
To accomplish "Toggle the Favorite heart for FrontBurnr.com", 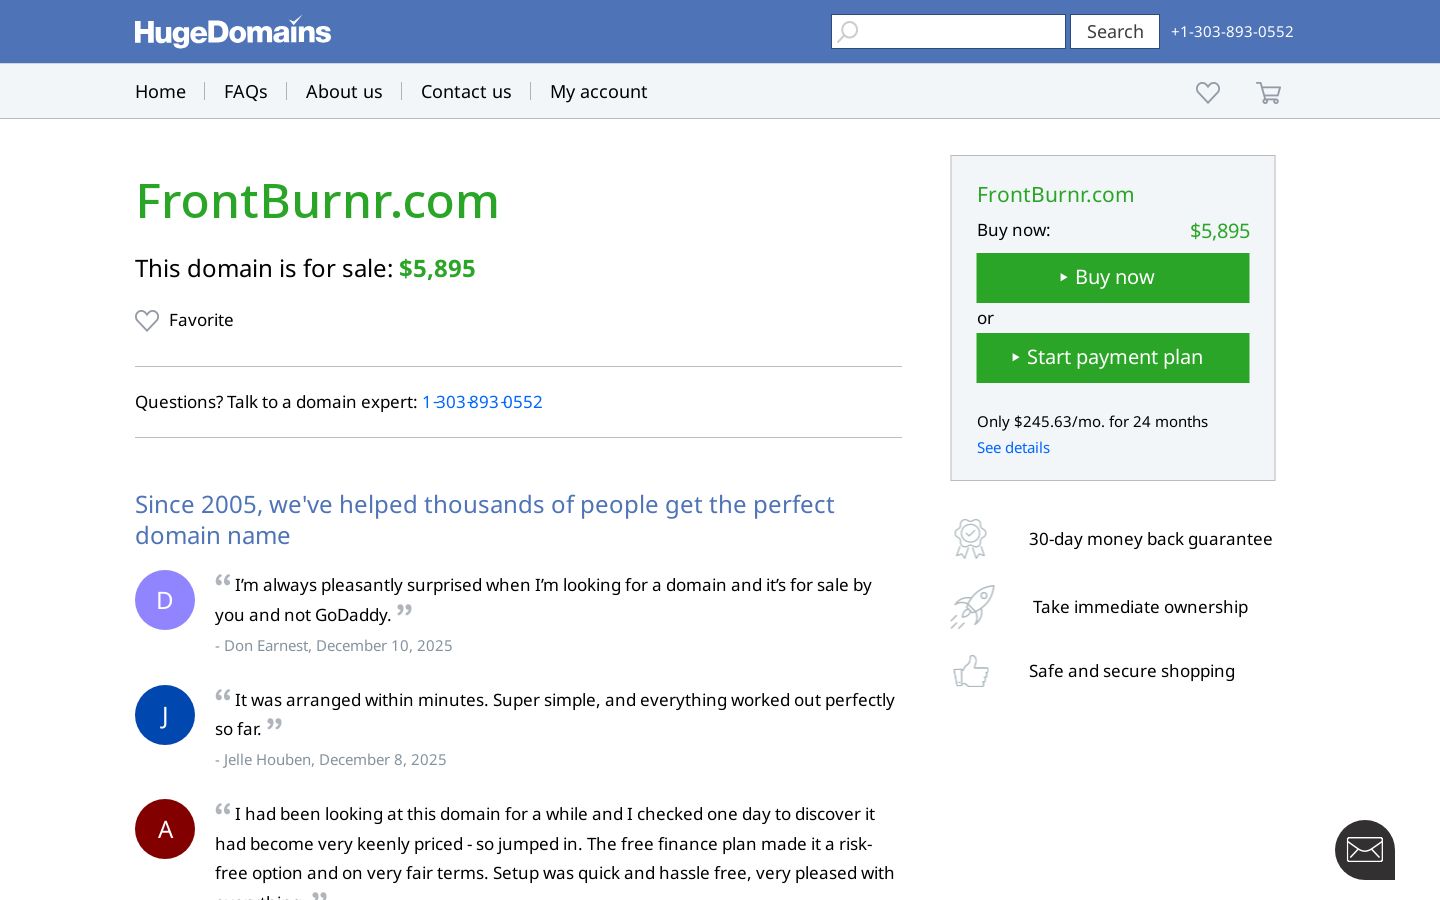I will pos(147,320).
